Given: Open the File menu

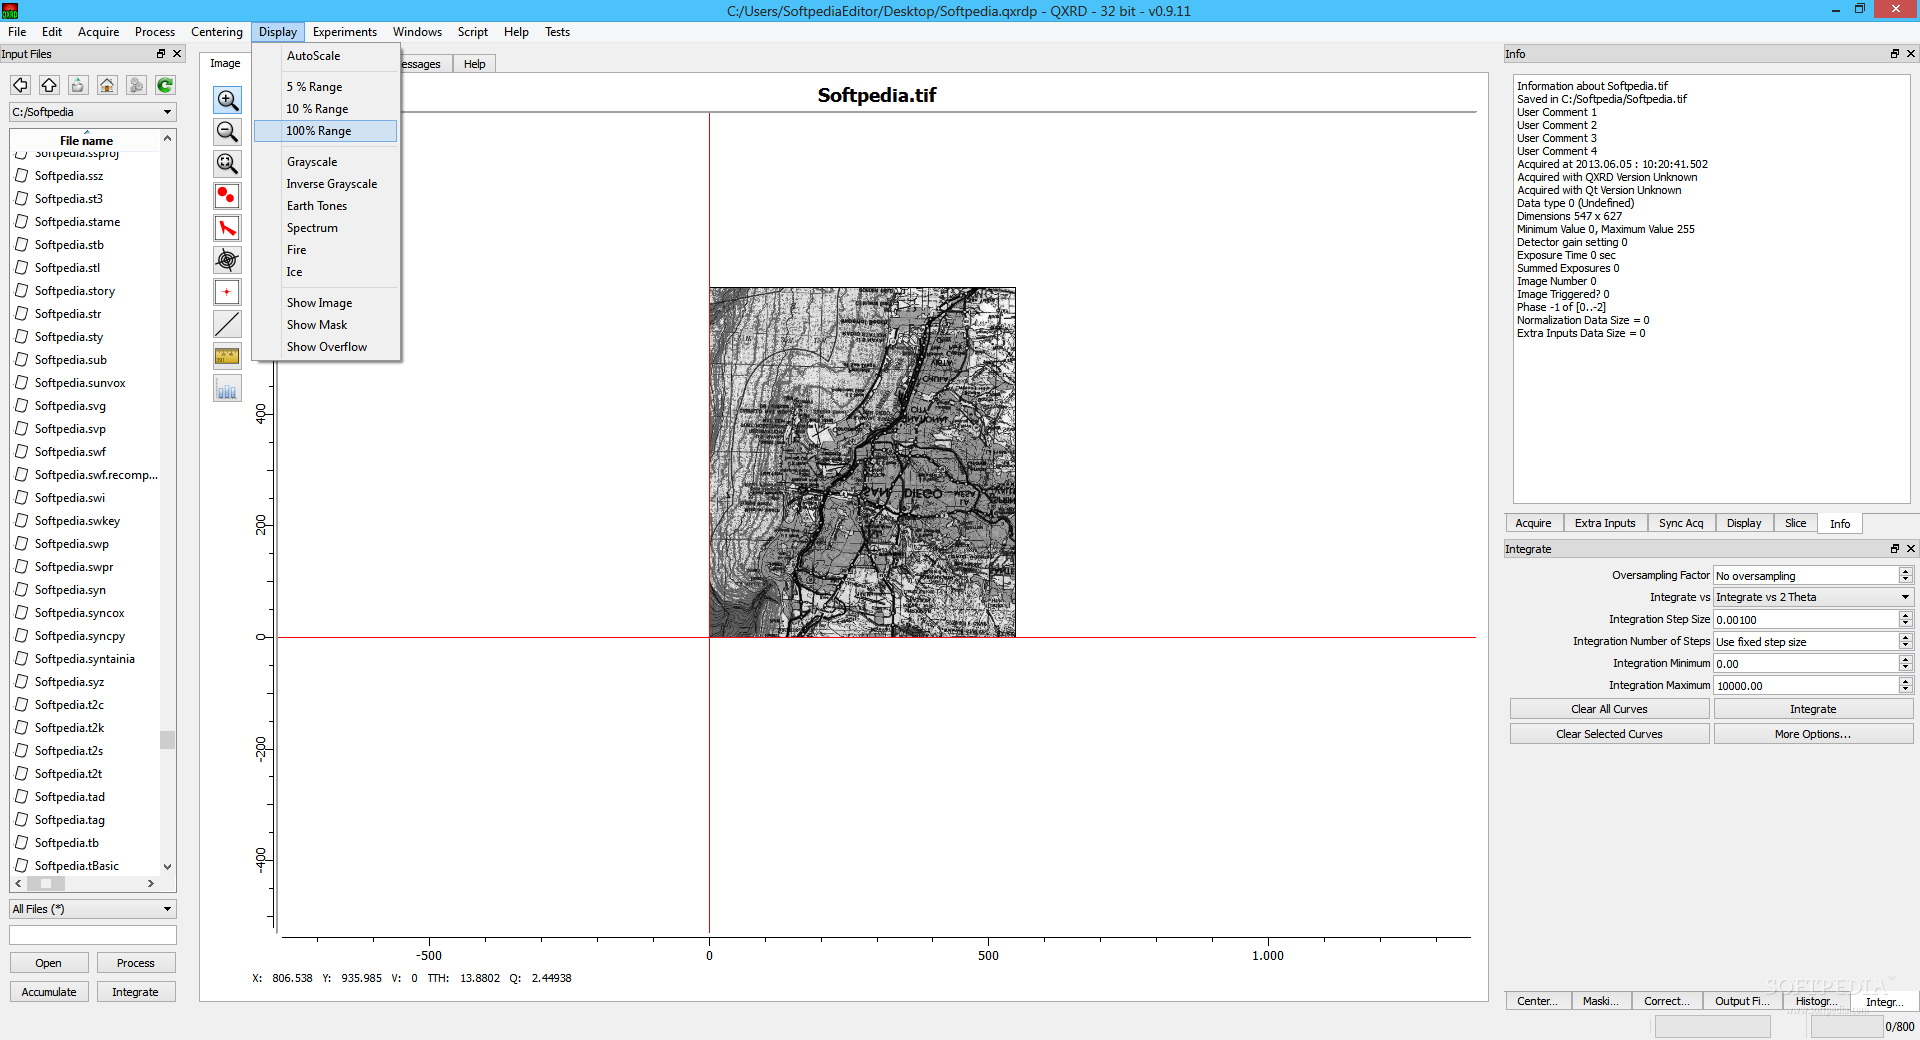Looking at the screenshot, I should [x=17, y=32].
